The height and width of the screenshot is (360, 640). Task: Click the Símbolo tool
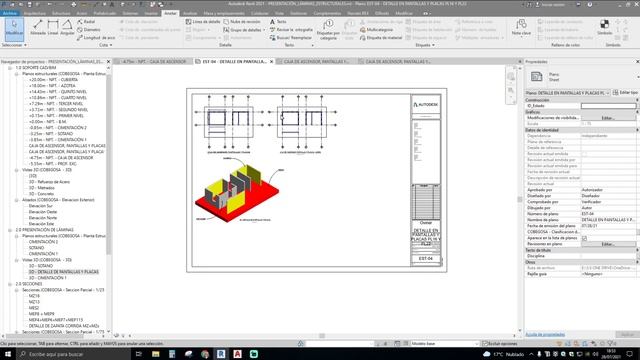pyautogui.click(x=604, y=27)
